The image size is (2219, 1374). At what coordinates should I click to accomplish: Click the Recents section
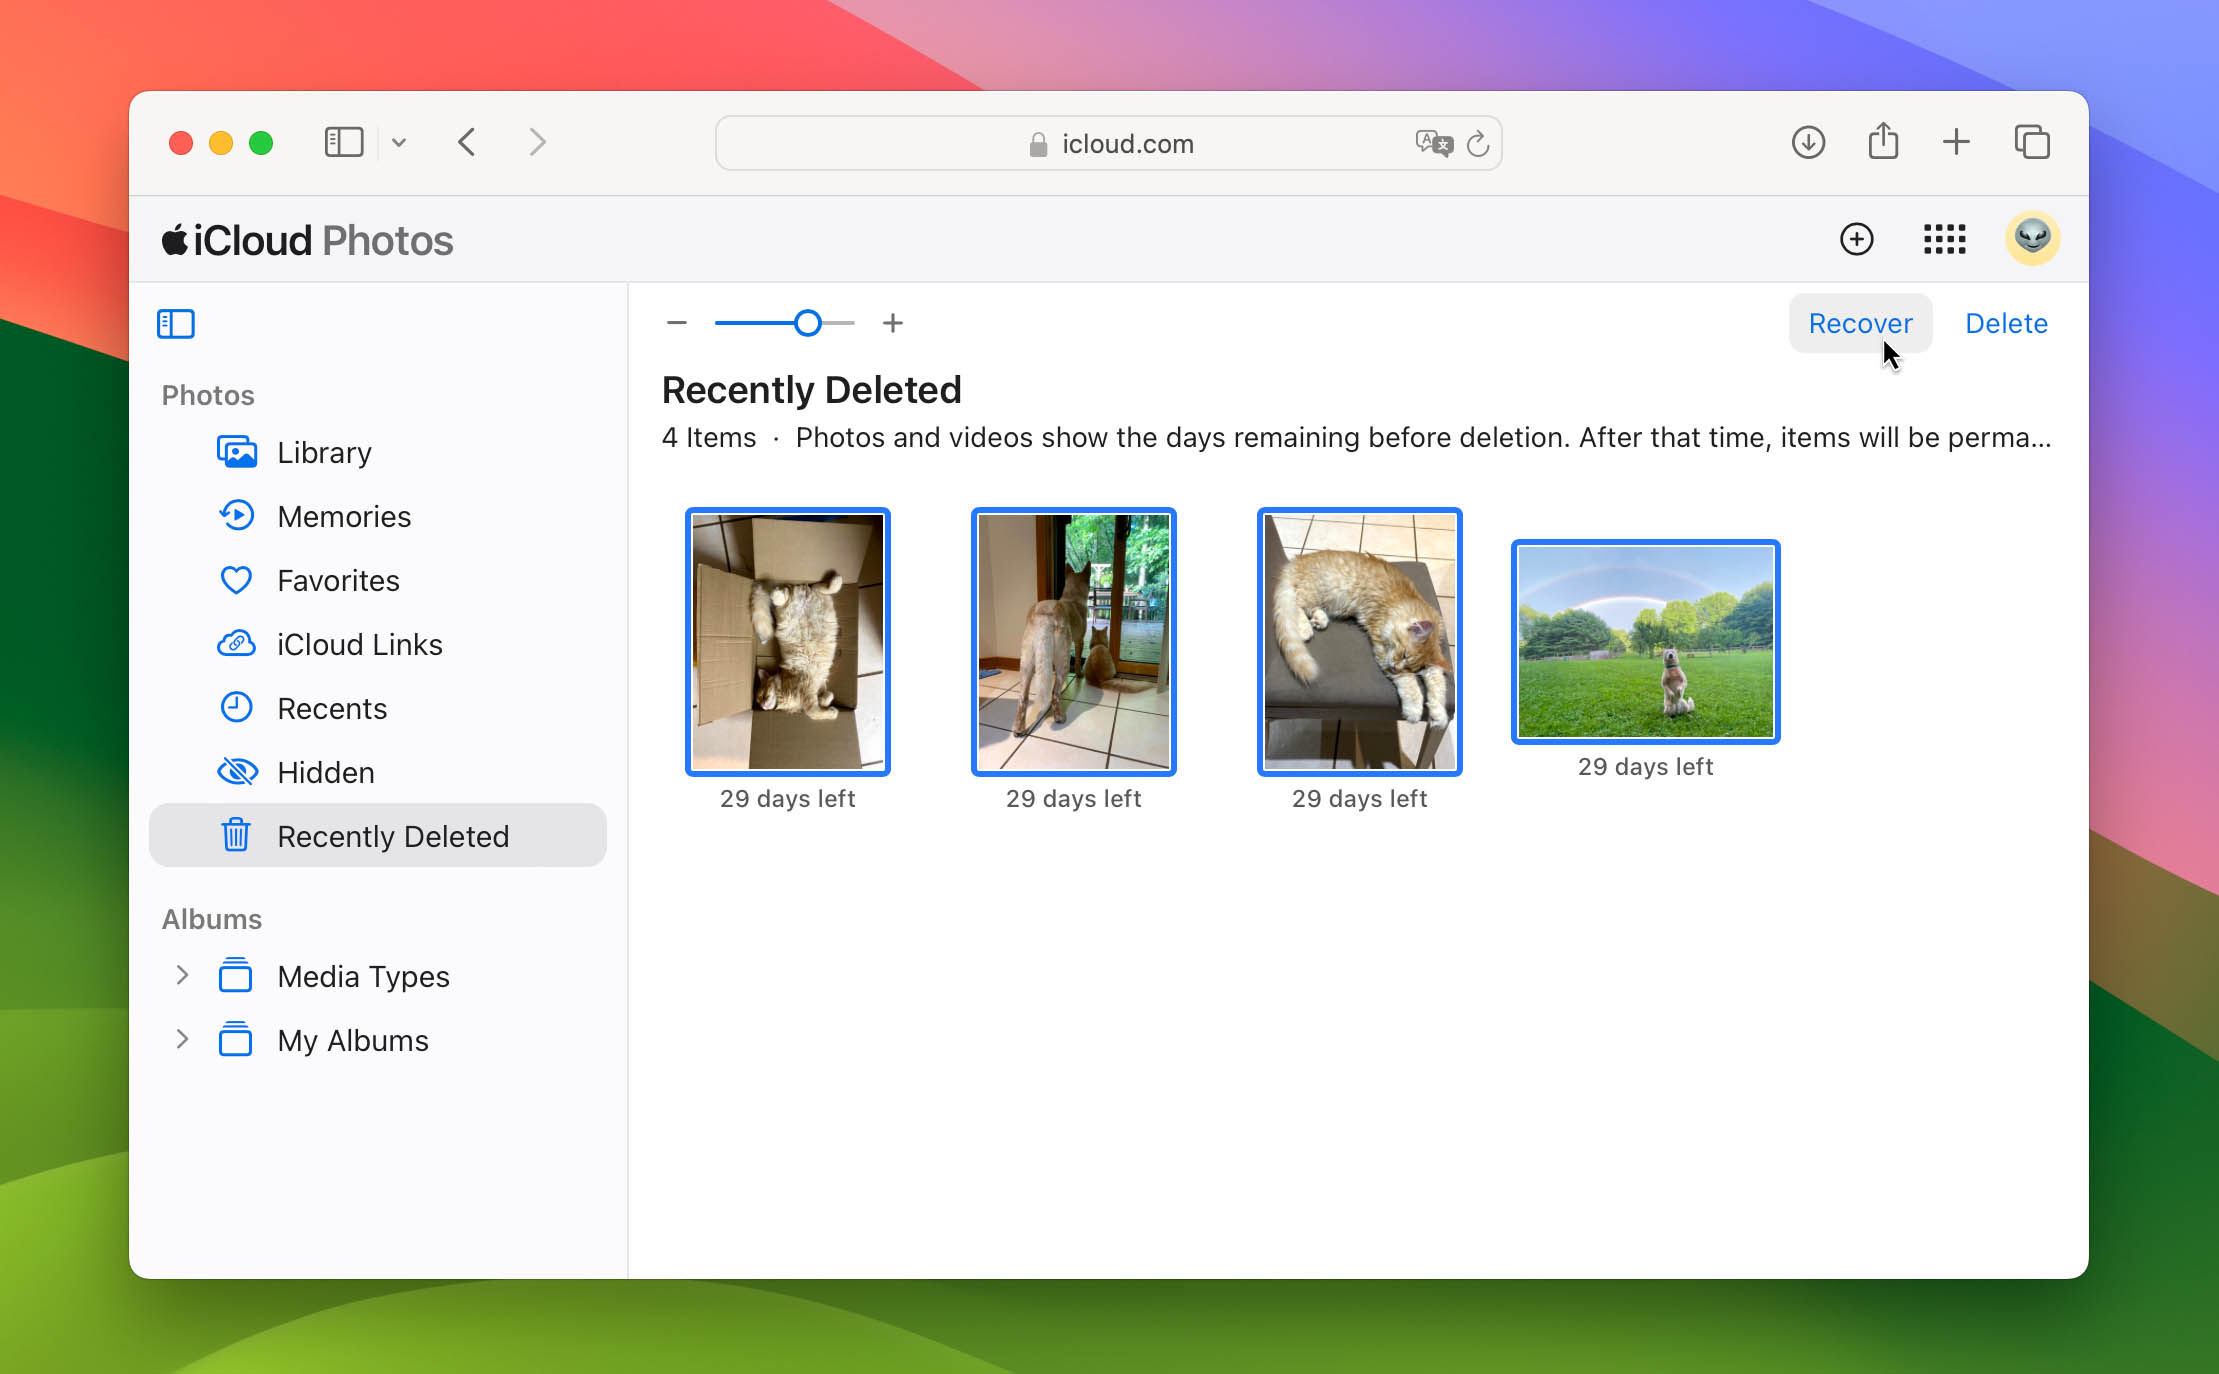coord(331,708)
